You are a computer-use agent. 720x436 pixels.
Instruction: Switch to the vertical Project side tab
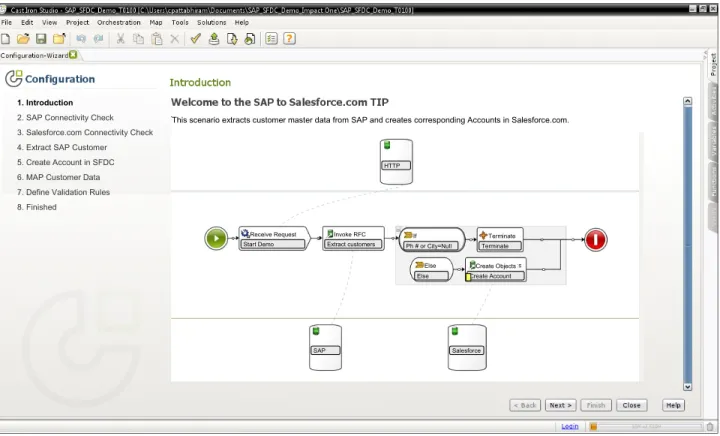pos(713,65)
